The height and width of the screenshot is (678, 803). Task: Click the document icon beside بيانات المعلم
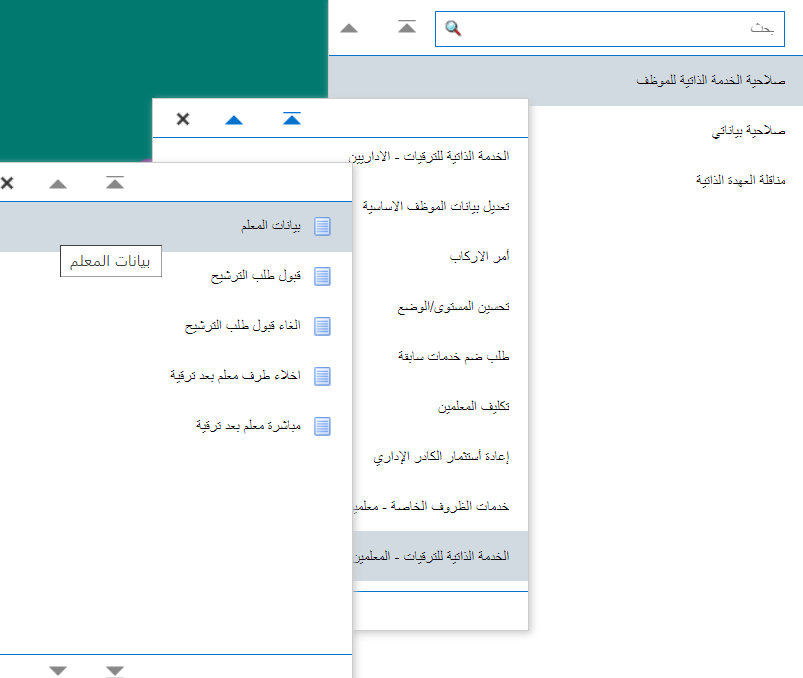(x=322, y=226)
